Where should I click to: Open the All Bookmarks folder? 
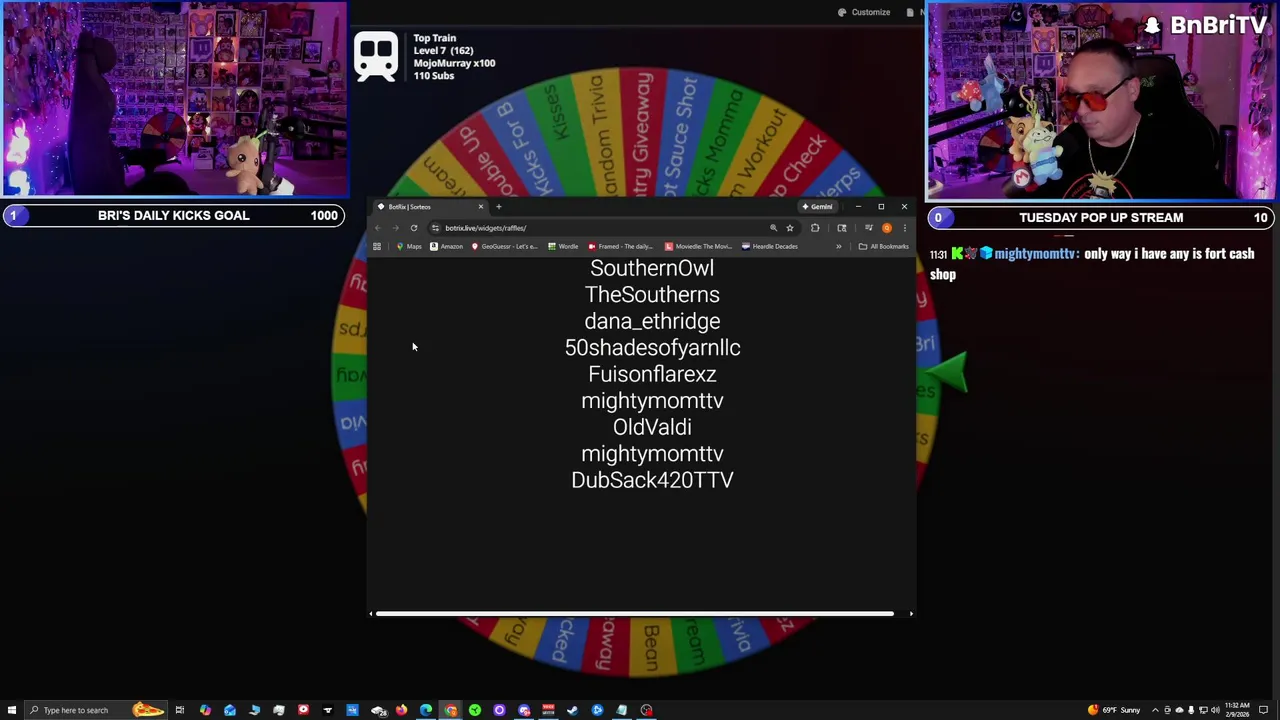884,246
